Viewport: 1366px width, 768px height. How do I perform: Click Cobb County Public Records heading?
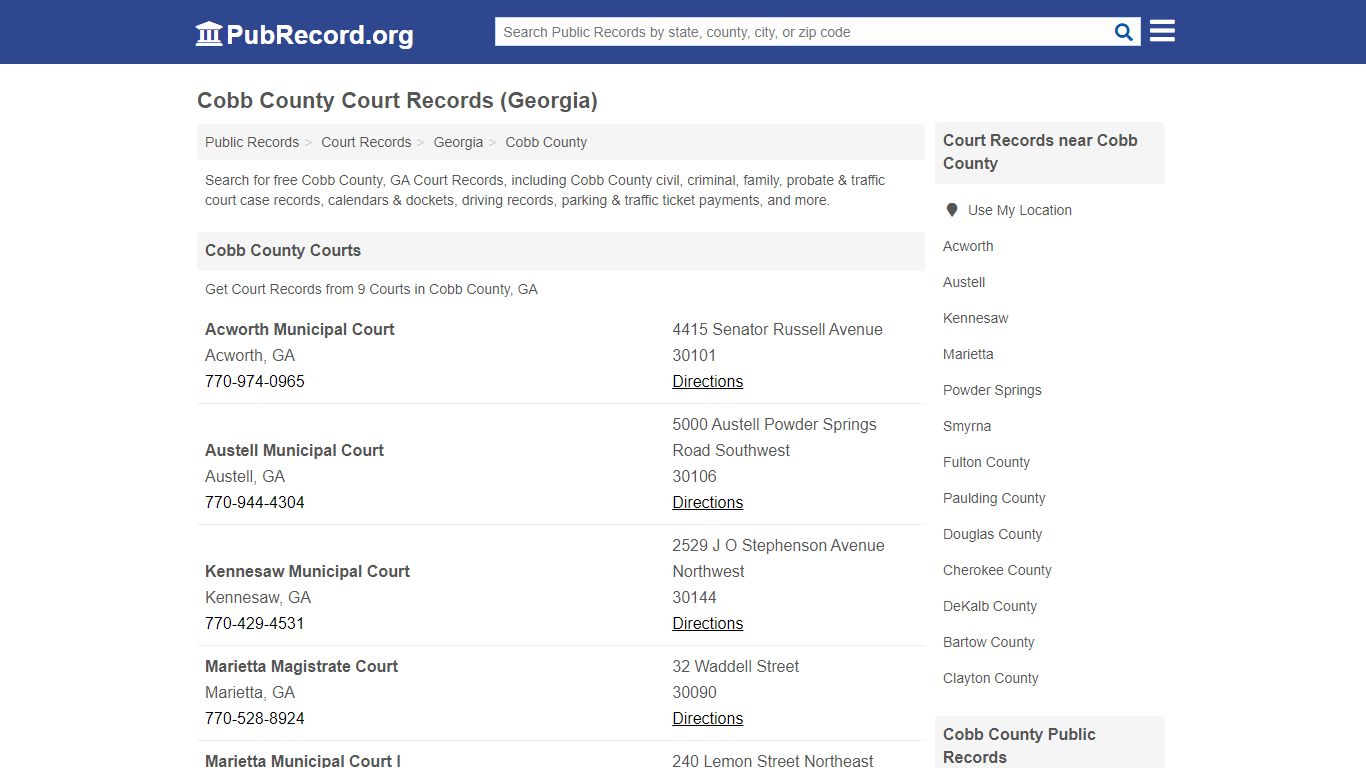coord(1019,745)
